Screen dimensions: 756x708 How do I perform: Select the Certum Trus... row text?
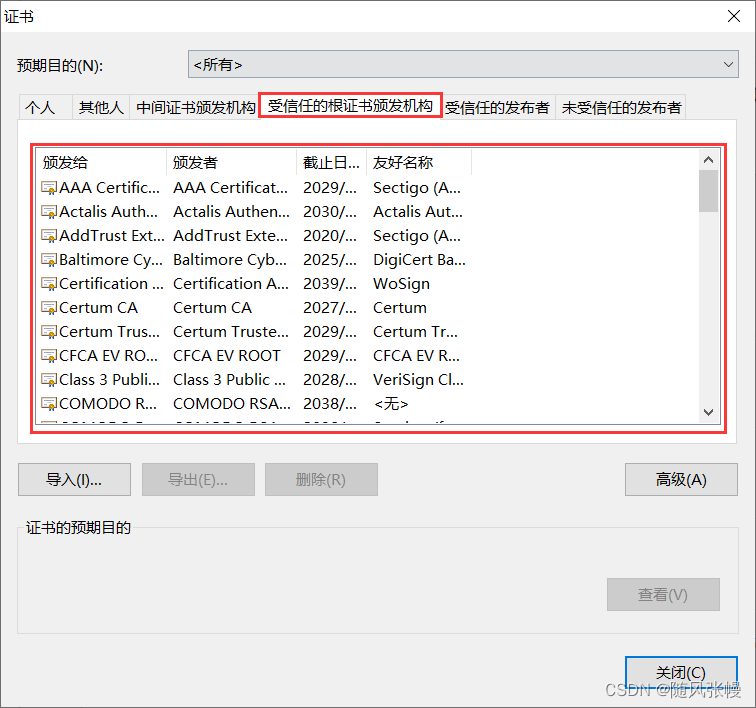click(109, 332)
